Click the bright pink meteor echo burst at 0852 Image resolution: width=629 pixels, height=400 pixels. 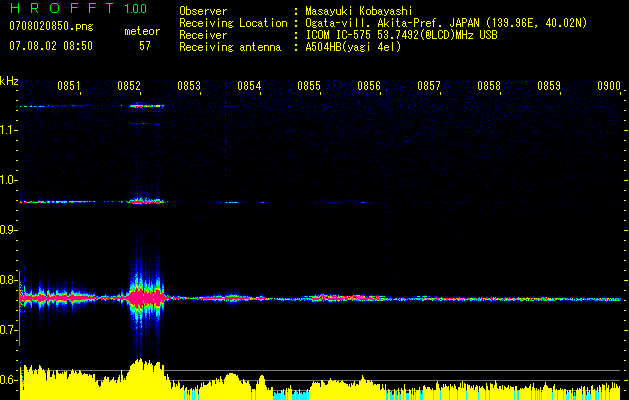tap(146, 298)
